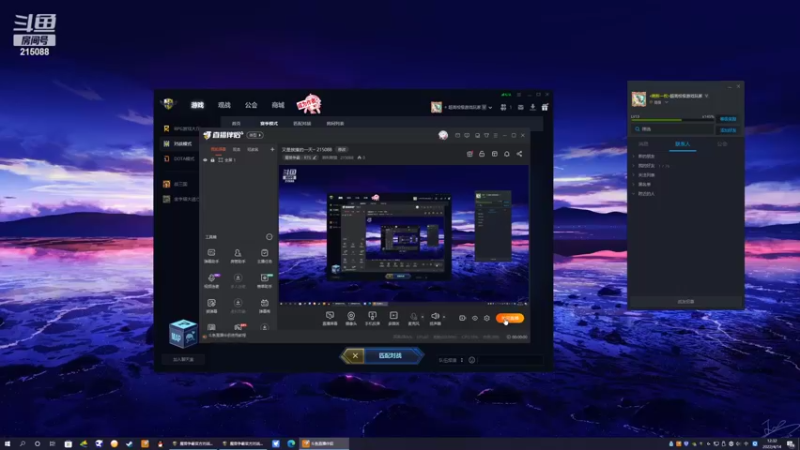The image size is (800, 450).
Task: Open the toolbox tool with red badge
Action: [238, 327]
